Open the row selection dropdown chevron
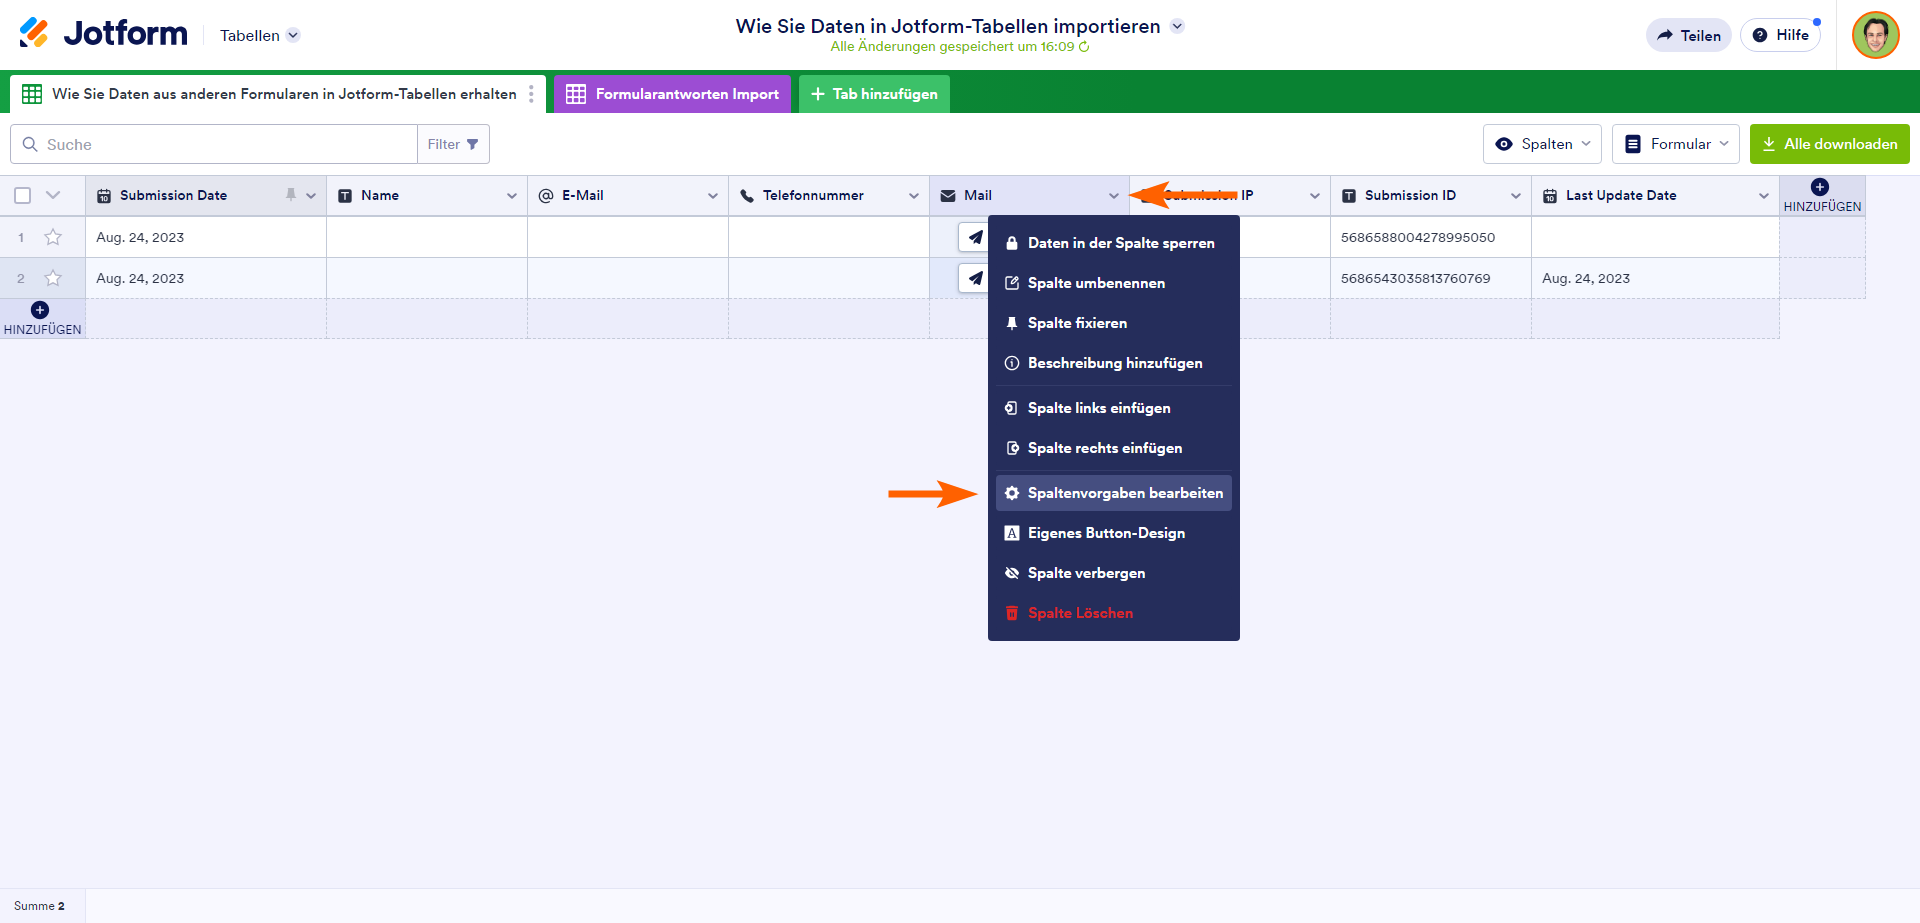The image size is (1920, 923). tap(54, 195)
